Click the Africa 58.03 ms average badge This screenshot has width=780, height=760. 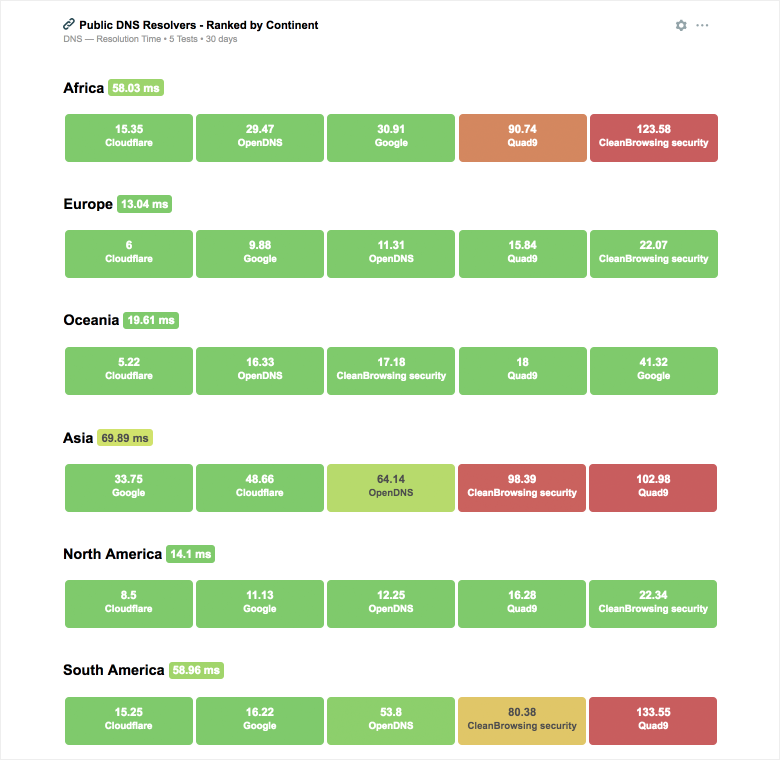(x=136, y=88)
